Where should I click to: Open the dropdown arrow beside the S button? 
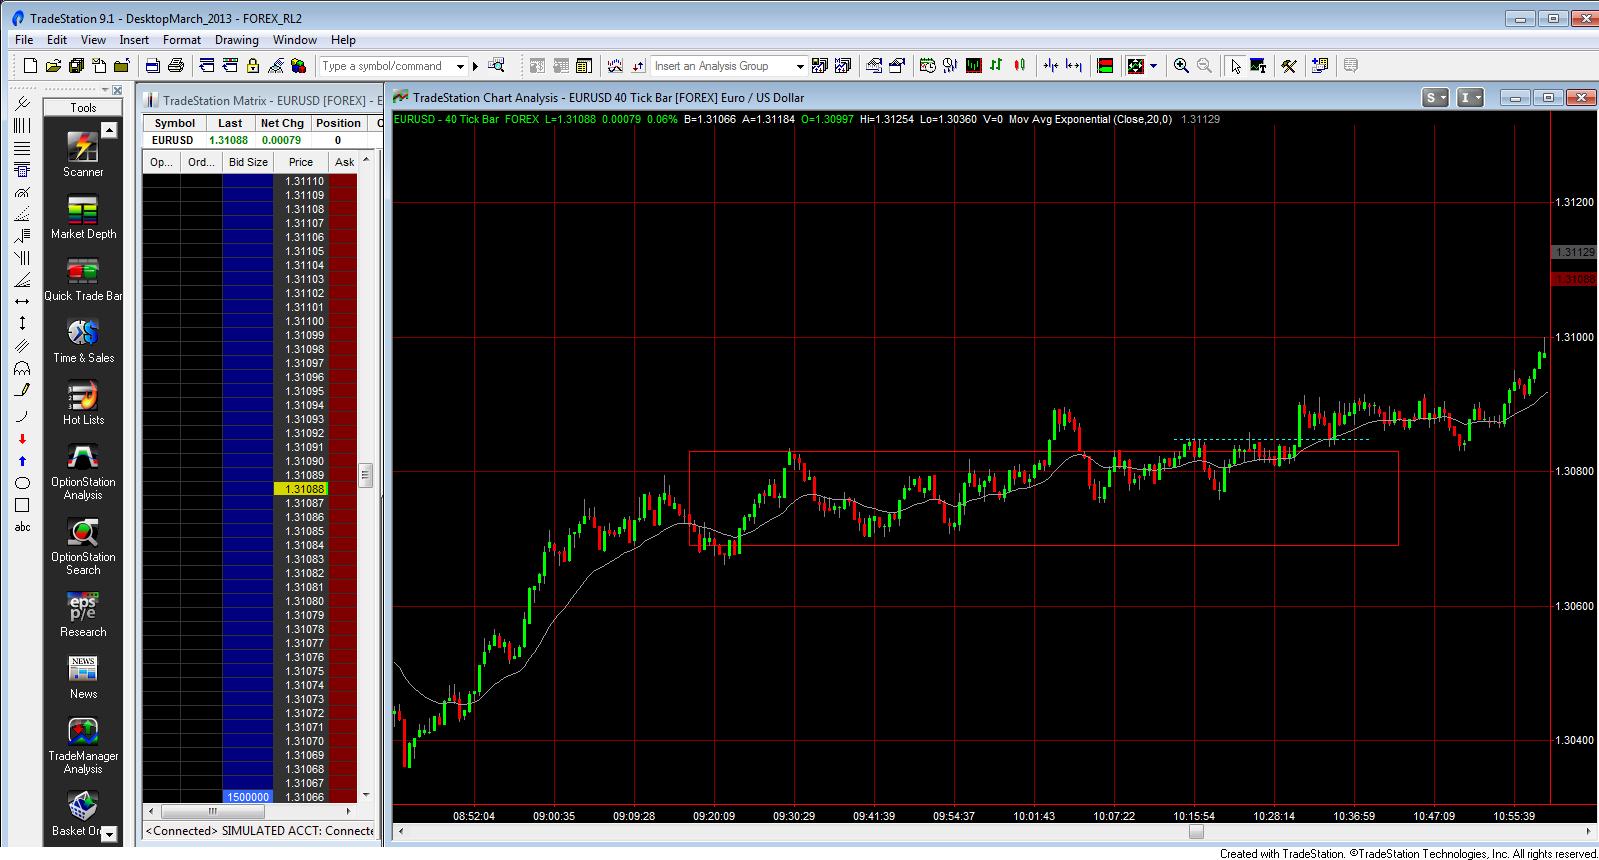(1445, 98)
